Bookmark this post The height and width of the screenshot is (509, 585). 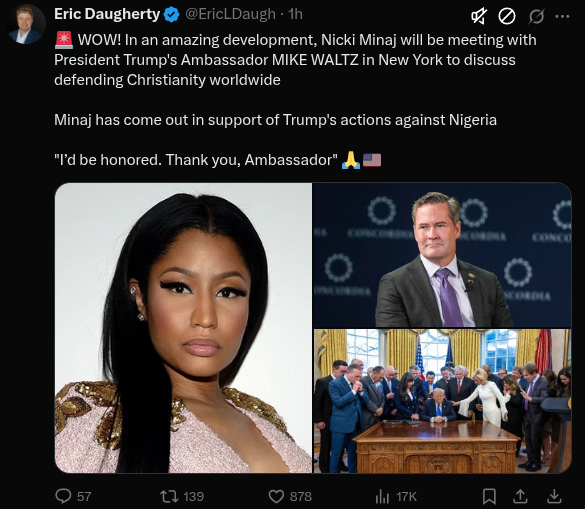point(489,496)
